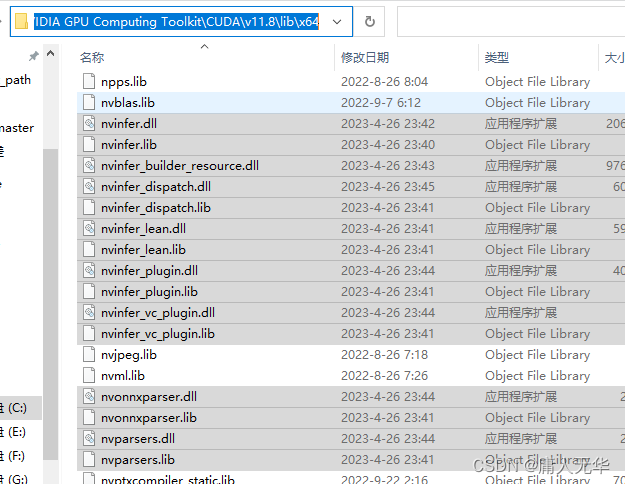The image size is (625, 484).
Task: Click the DLL icon of nvinfer_vc_plugin.dll
Action: click(x=89, y=312)
